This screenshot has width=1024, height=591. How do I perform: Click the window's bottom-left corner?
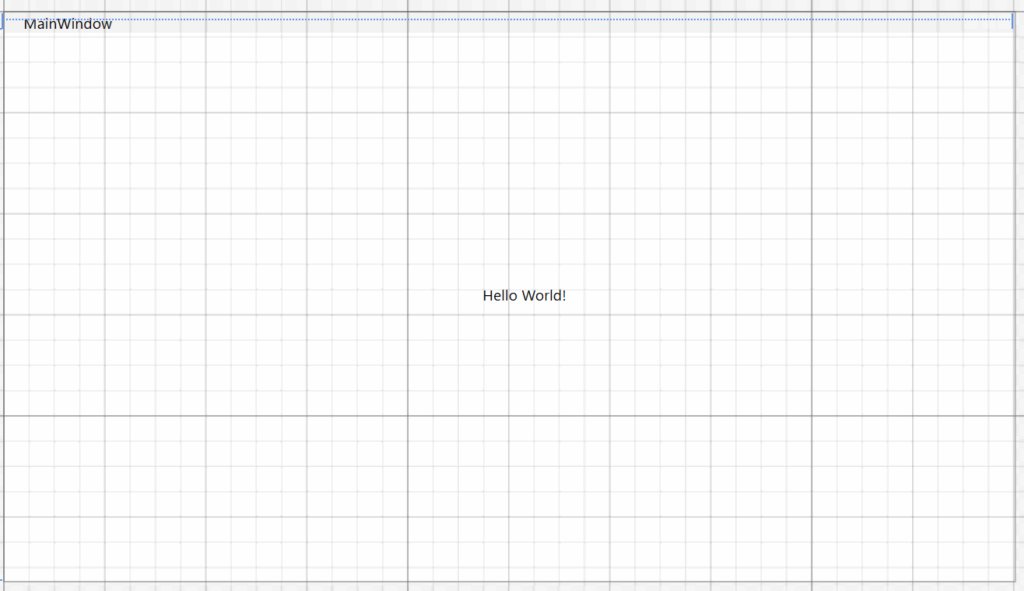coord(3,581)
